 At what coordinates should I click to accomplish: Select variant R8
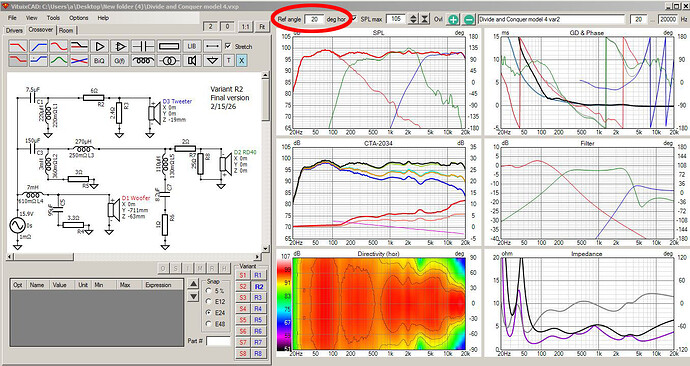click(258, 354)
